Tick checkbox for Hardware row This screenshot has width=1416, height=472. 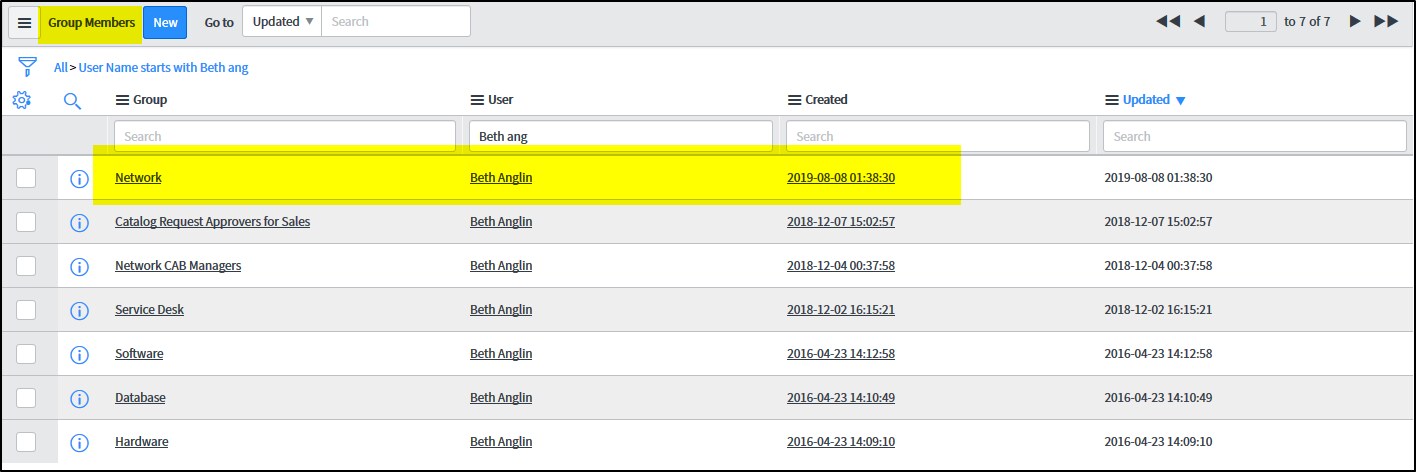(x=26, y=442)
